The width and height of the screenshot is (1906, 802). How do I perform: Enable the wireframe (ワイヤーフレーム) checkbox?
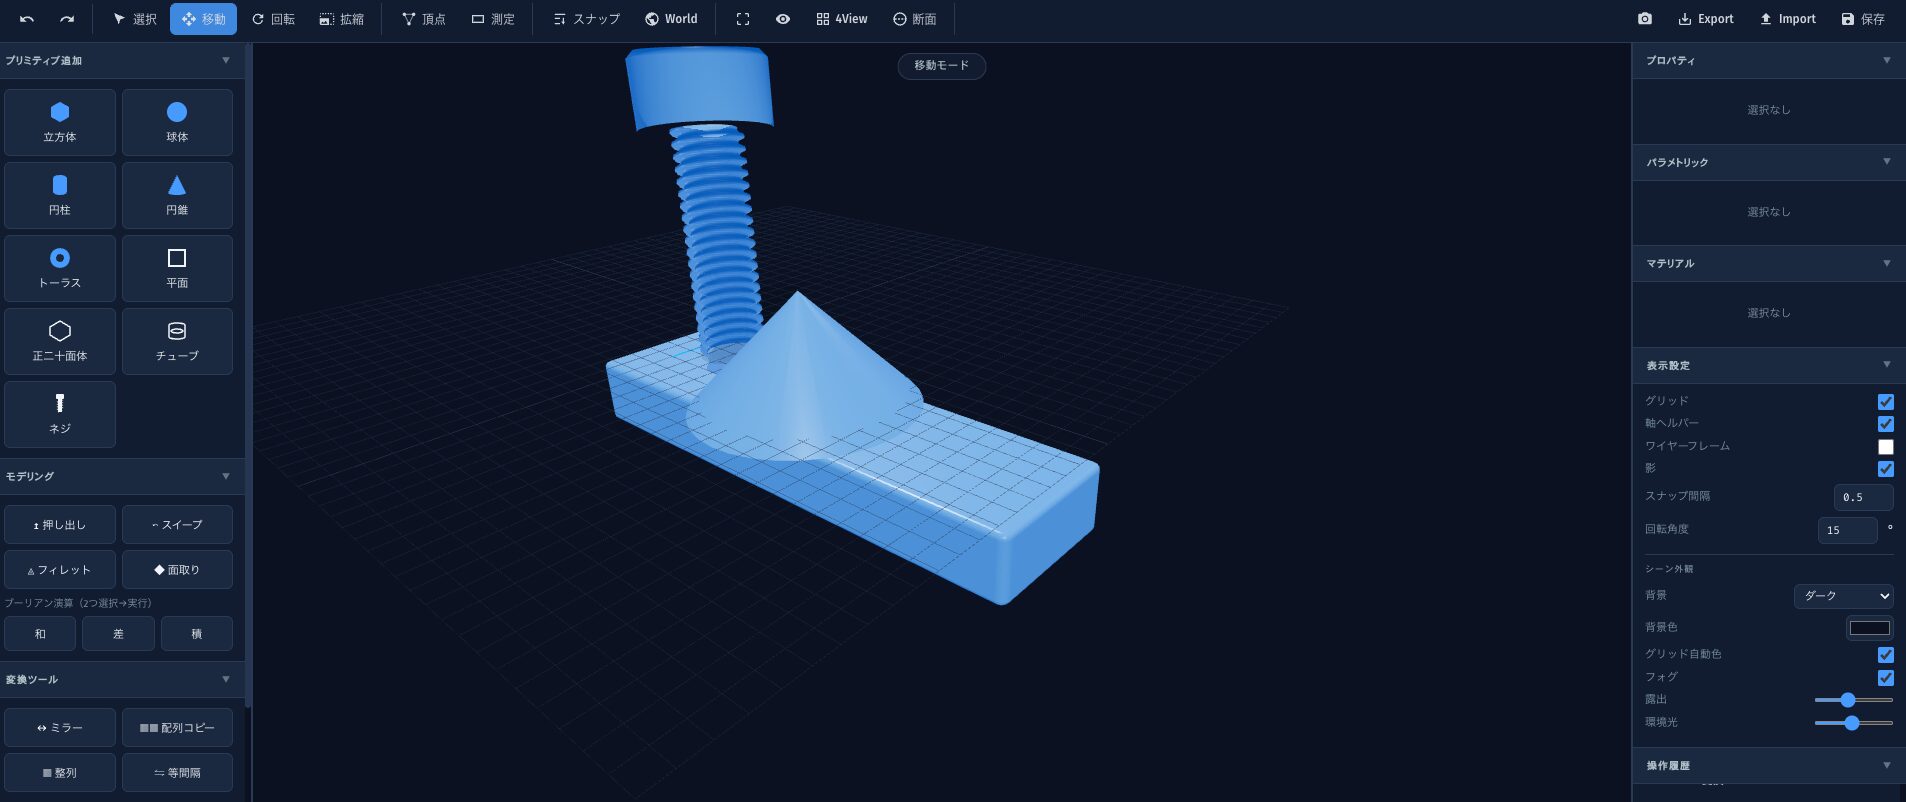[1885, 447]
